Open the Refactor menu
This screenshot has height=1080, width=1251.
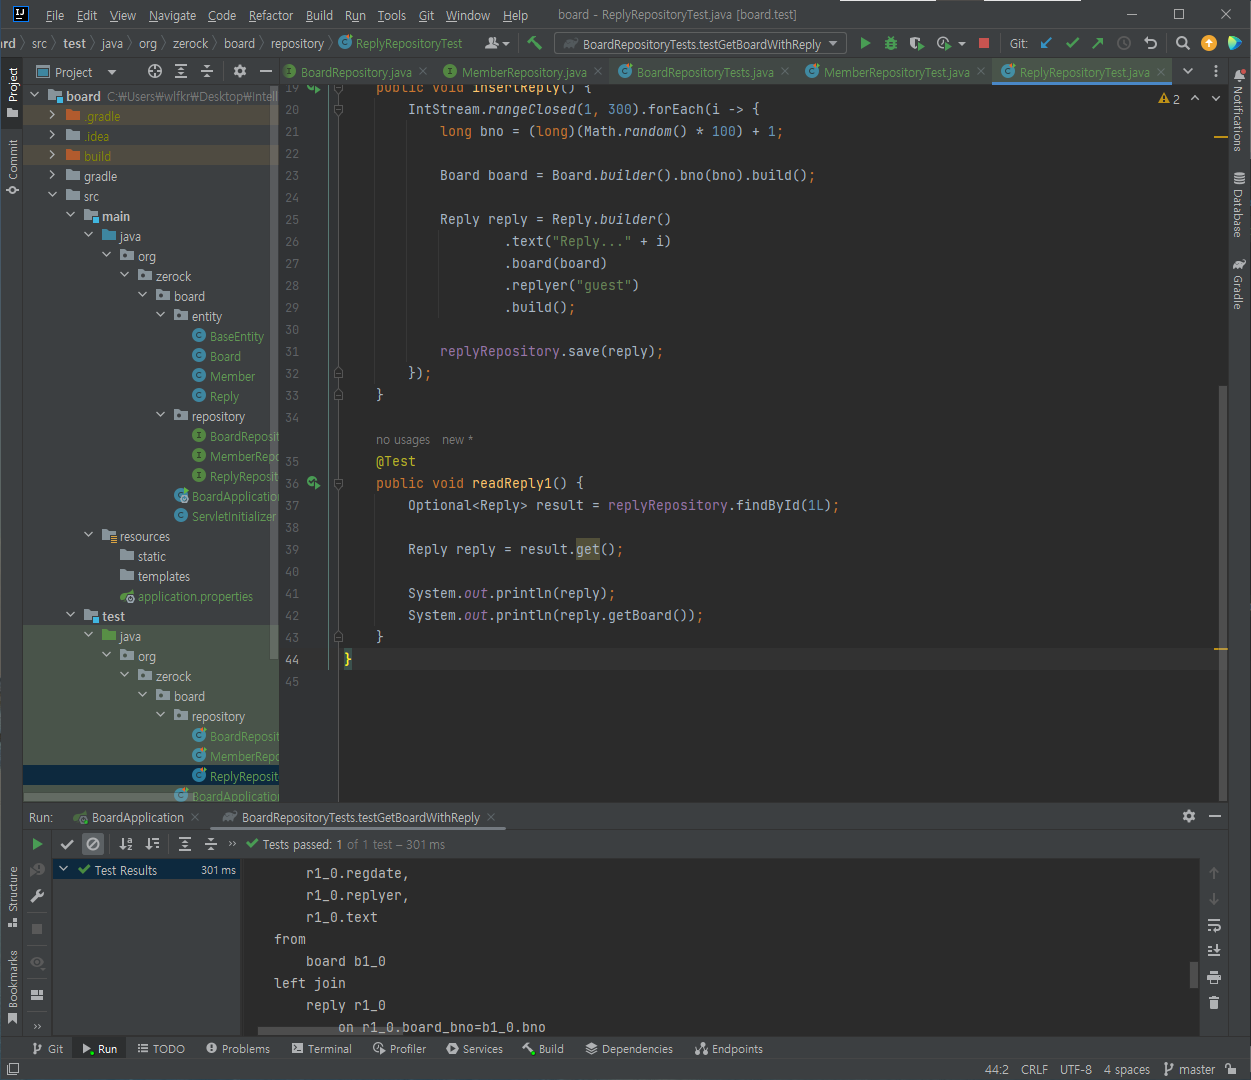(271, 15)
